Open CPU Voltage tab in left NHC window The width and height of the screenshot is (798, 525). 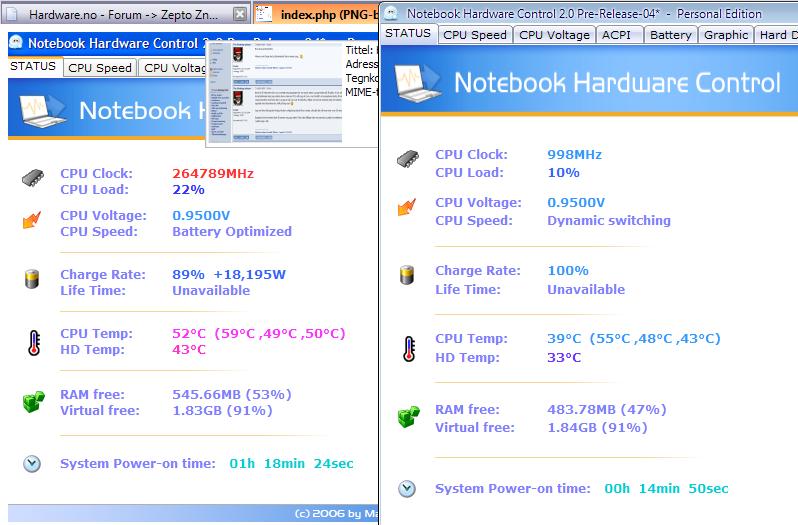(x=173, y=68)
